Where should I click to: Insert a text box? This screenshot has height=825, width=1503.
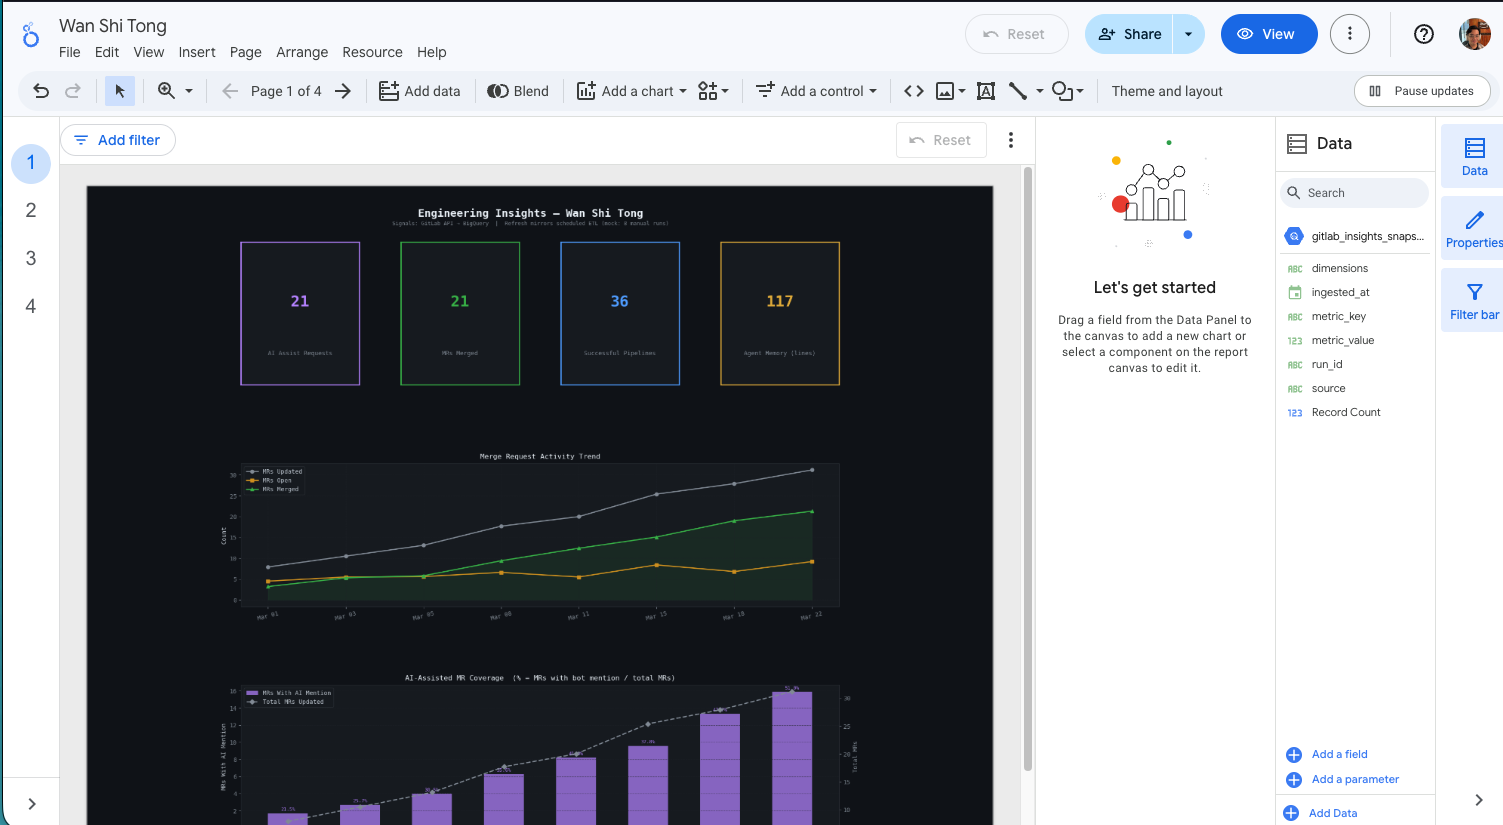pyautogui.click(x=986, y=91)
